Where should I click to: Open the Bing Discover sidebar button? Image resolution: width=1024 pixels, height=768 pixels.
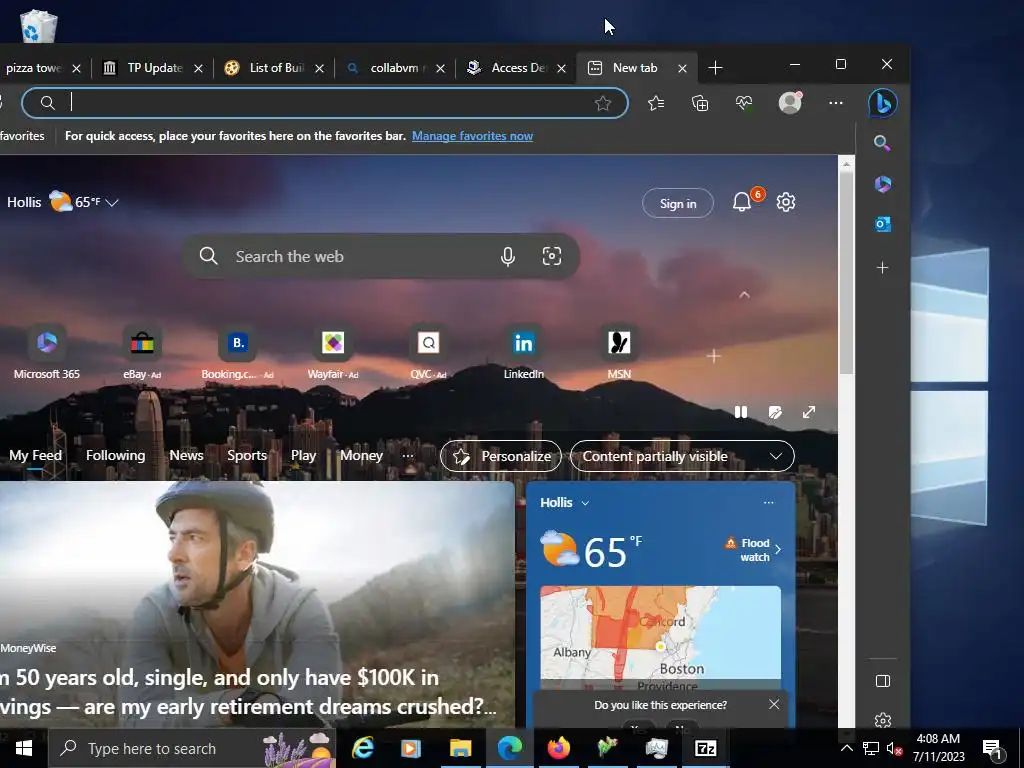882,103
